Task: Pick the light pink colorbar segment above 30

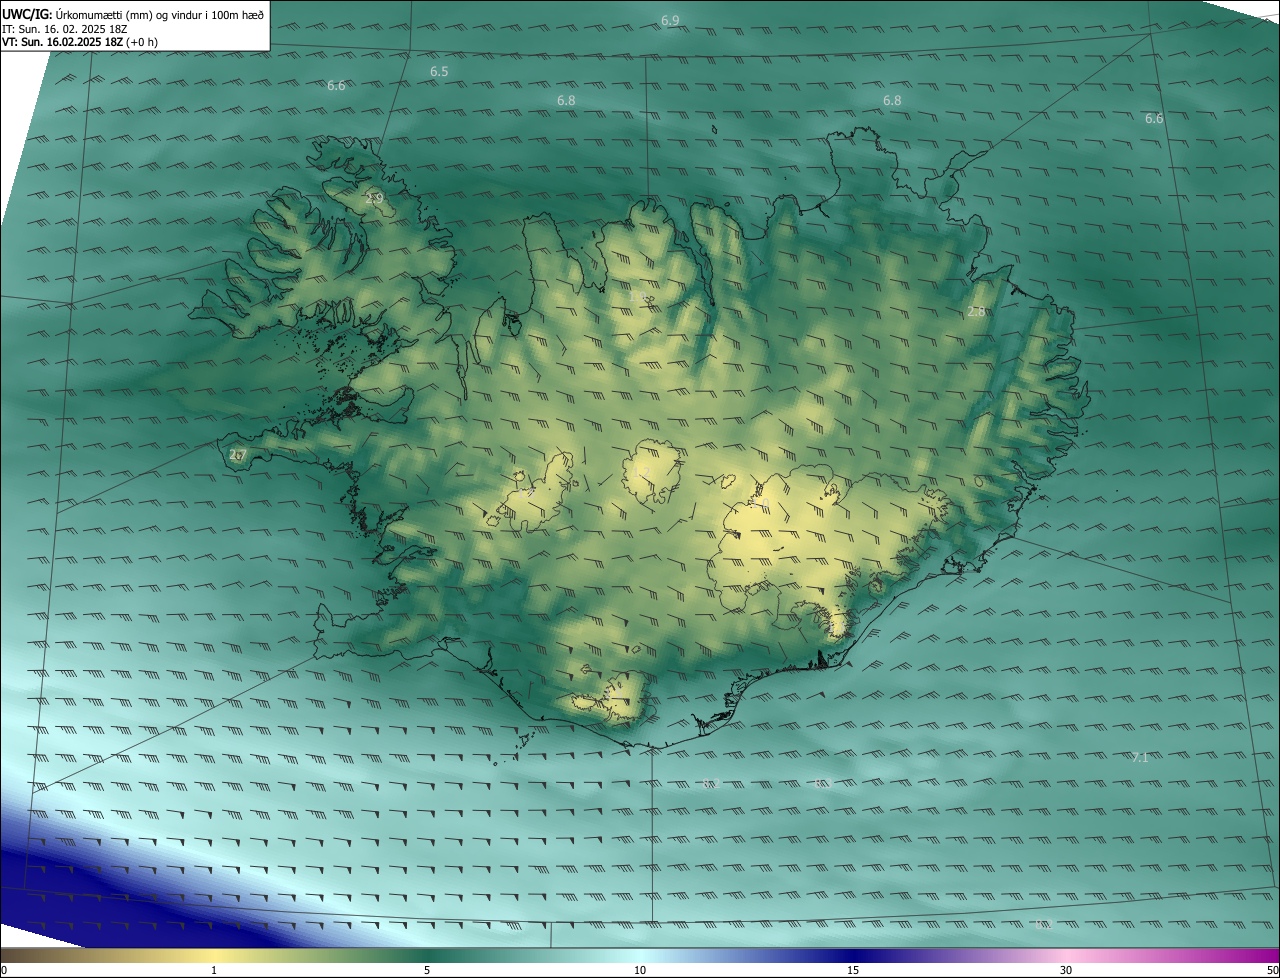Action: pos(1066,955)
